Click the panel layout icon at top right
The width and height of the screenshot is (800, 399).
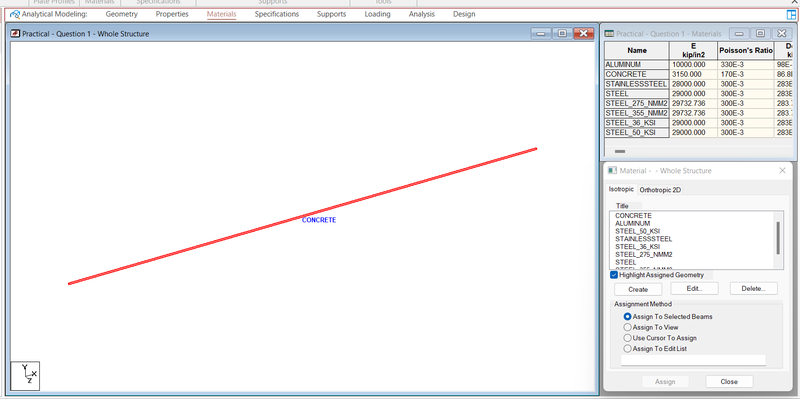coord(791,14)
